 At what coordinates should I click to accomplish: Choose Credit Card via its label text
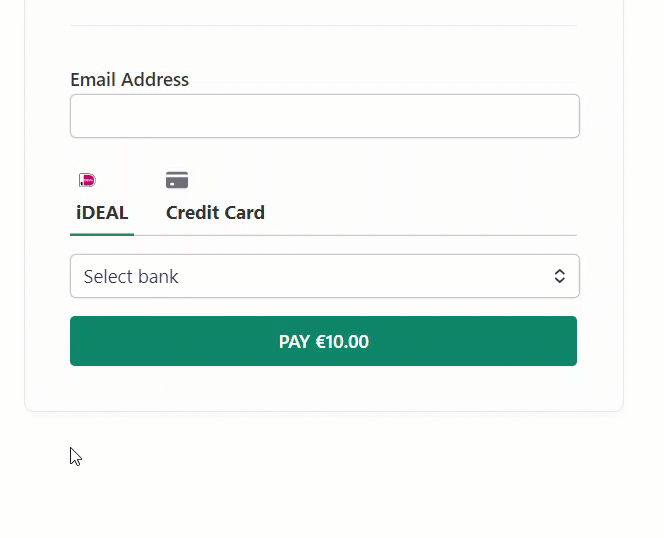tap(215, 213)
